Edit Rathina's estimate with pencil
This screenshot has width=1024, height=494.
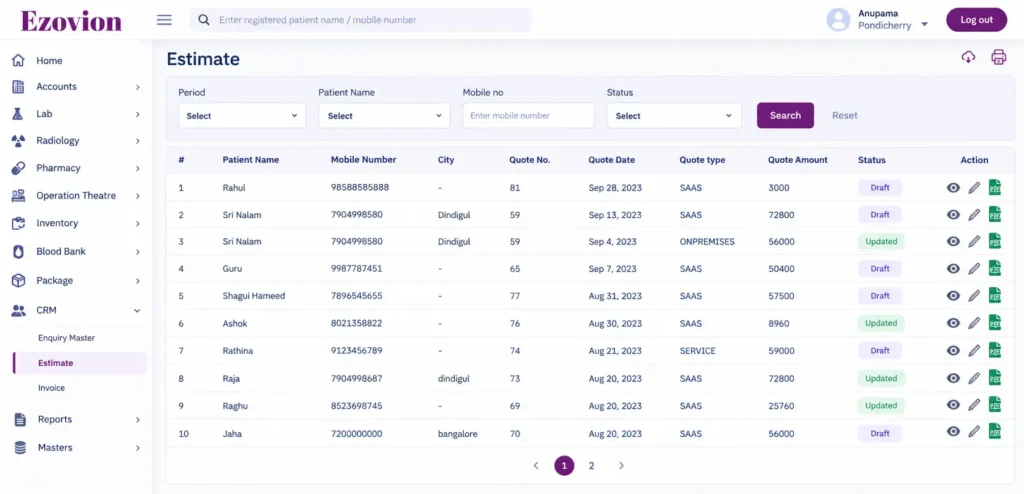point(974,351)
